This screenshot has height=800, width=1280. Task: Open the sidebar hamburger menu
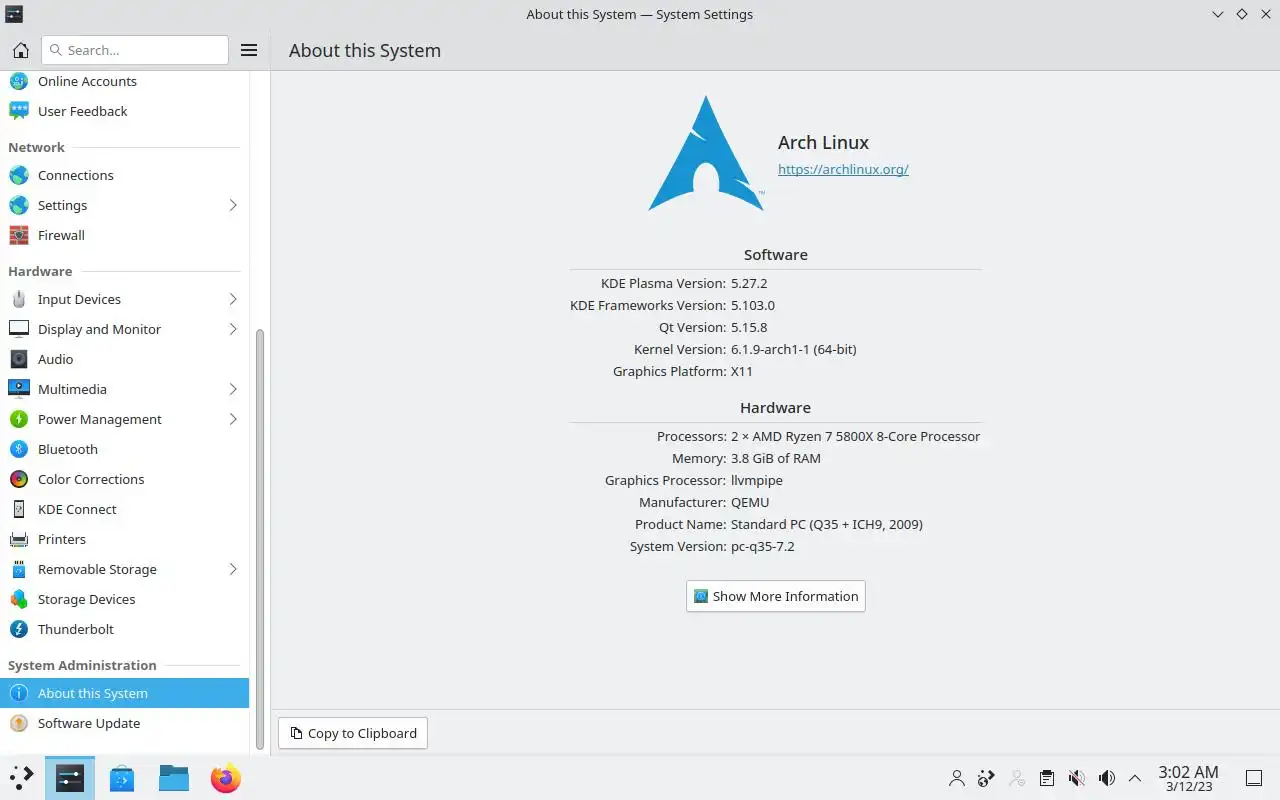pos(250,50)
